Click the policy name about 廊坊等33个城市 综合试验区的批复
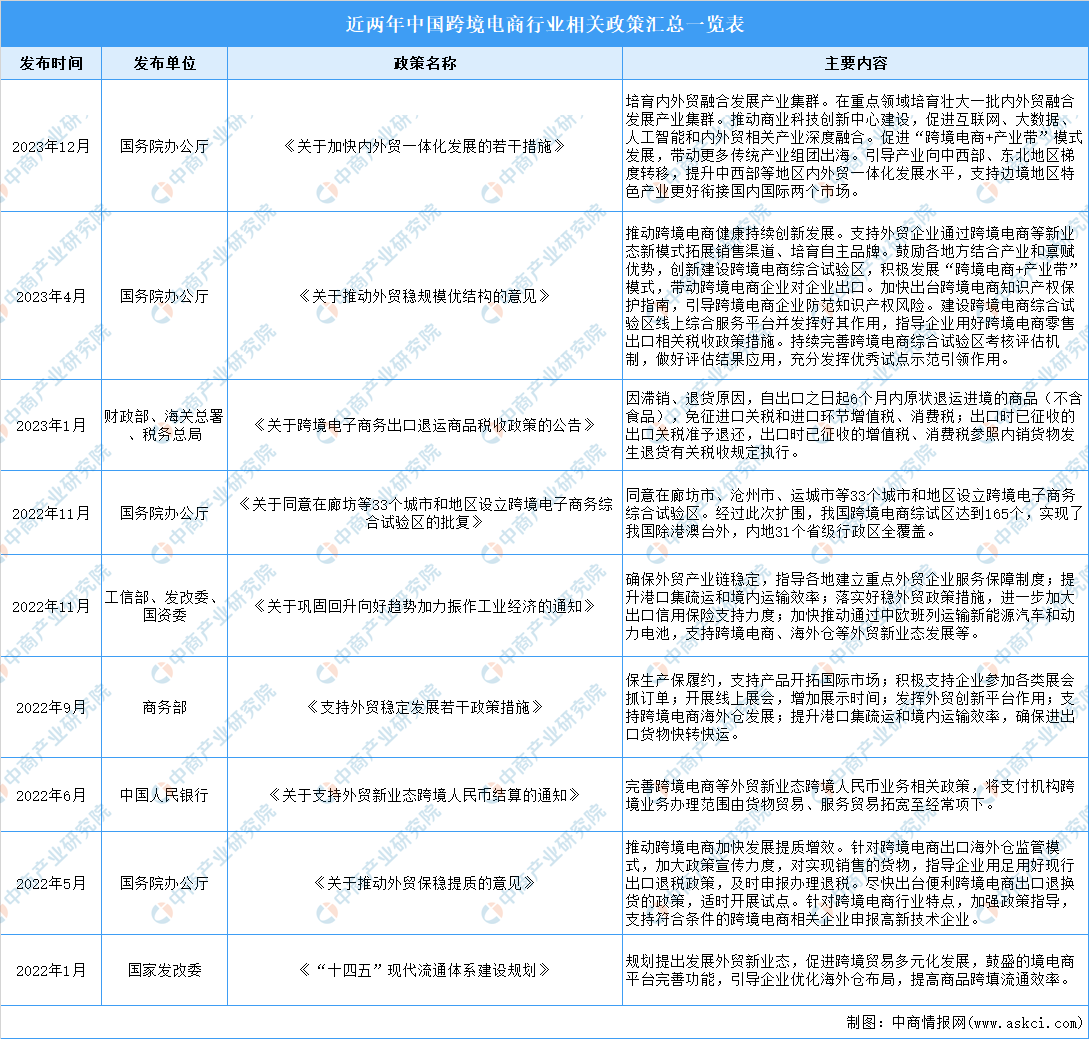Viewport: 1089px width, 1039px height. (424, 513)
